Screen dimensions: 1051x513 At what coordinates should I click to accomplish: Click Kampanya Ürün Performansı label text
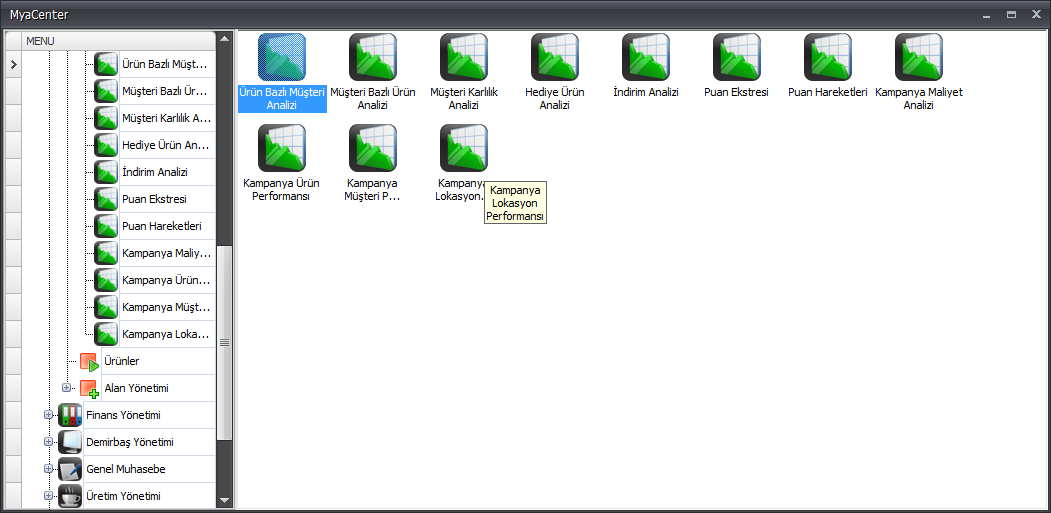282,190
